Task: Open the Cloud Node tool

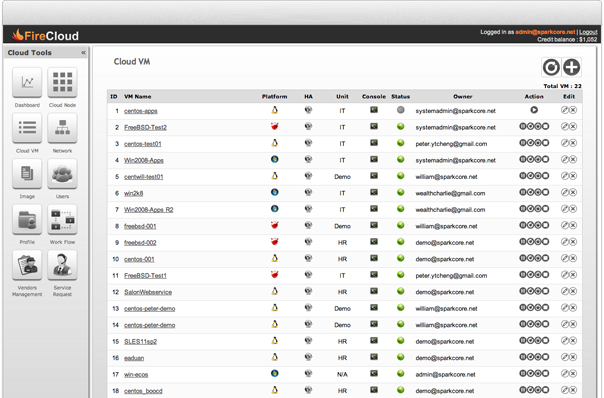Action: 62,82
